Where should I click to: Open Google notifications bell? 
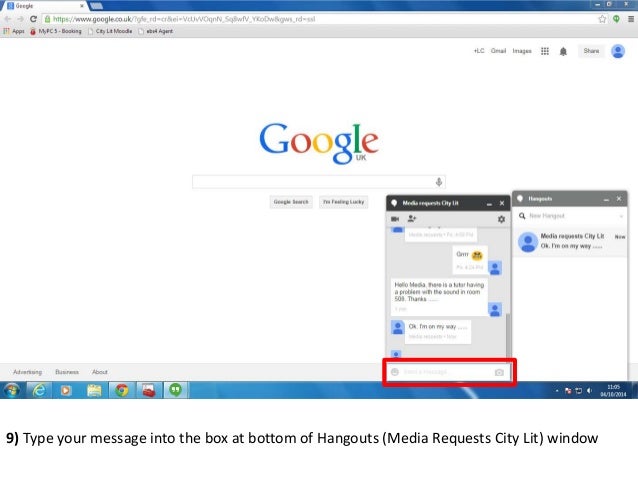click(563, 51)
